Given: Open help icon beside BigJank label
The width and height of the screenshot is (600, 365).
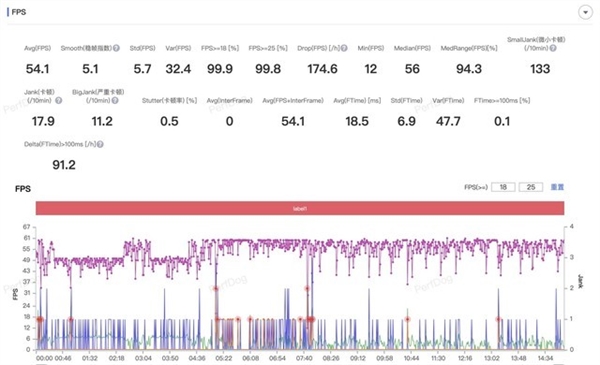Looking at the screenshot, I should tap(115, 101).
